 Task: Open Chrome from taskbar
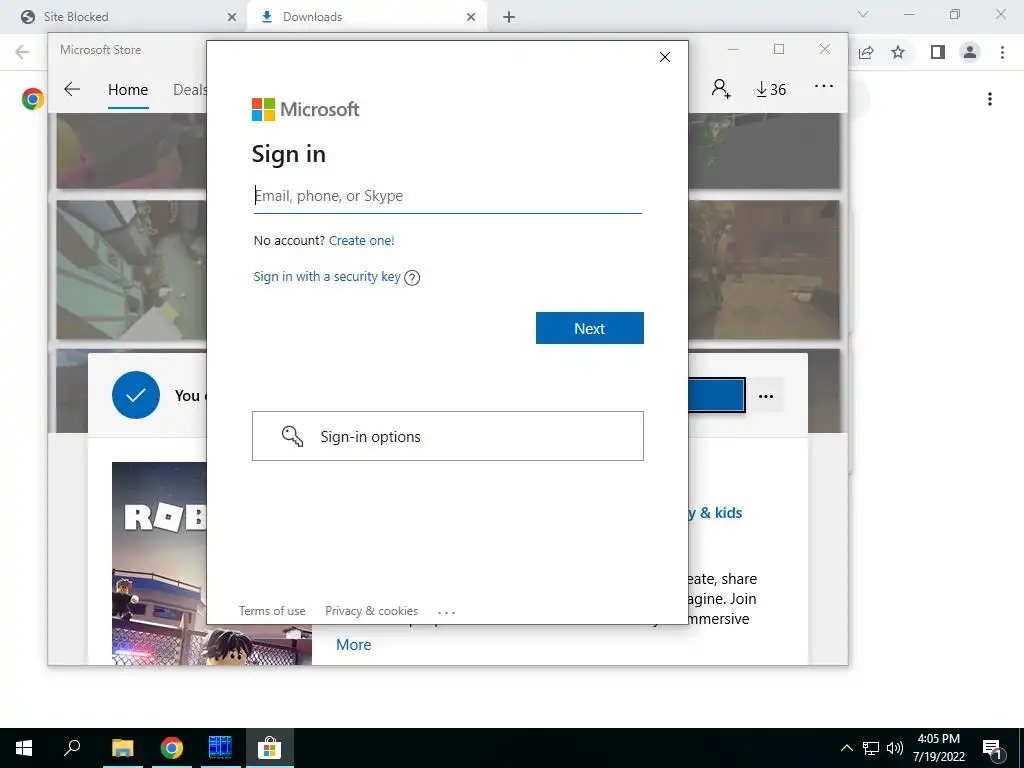172,748
